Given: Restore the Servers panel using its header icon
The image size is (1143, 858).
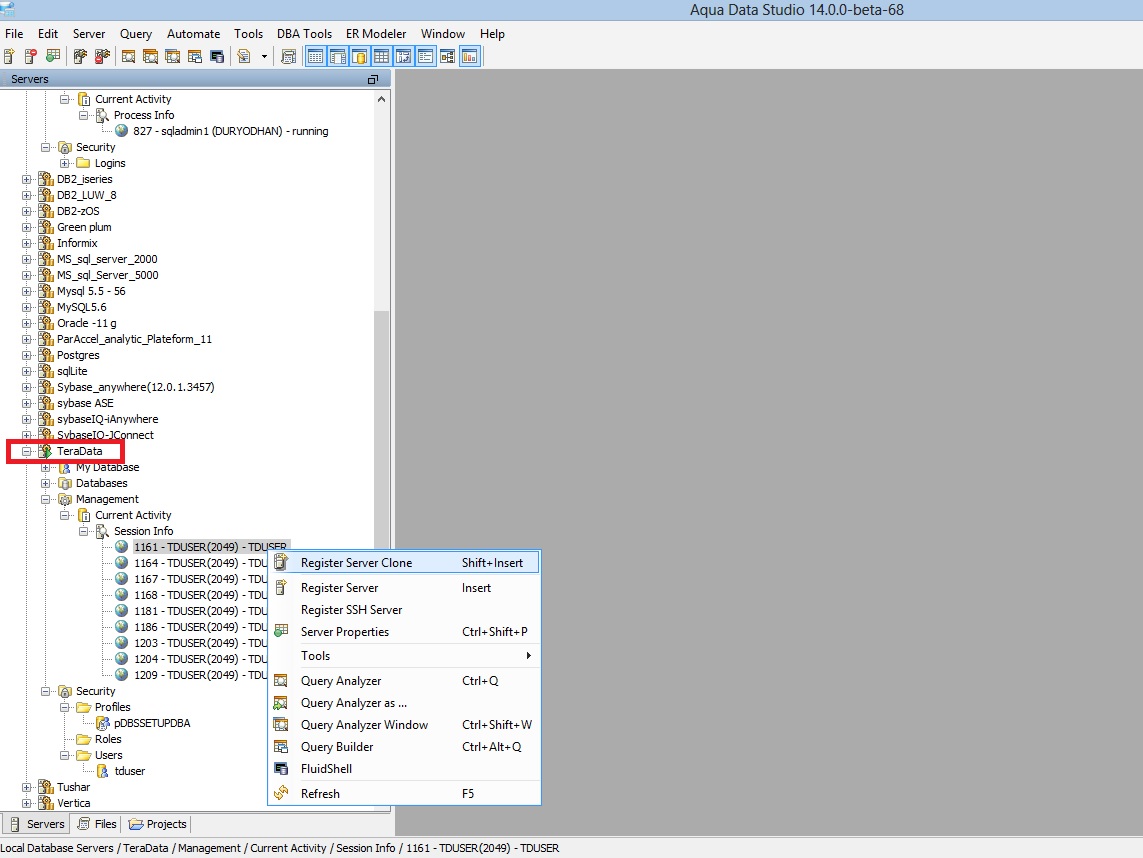Looking at the screenshot, I should click(x=372, y=79).
